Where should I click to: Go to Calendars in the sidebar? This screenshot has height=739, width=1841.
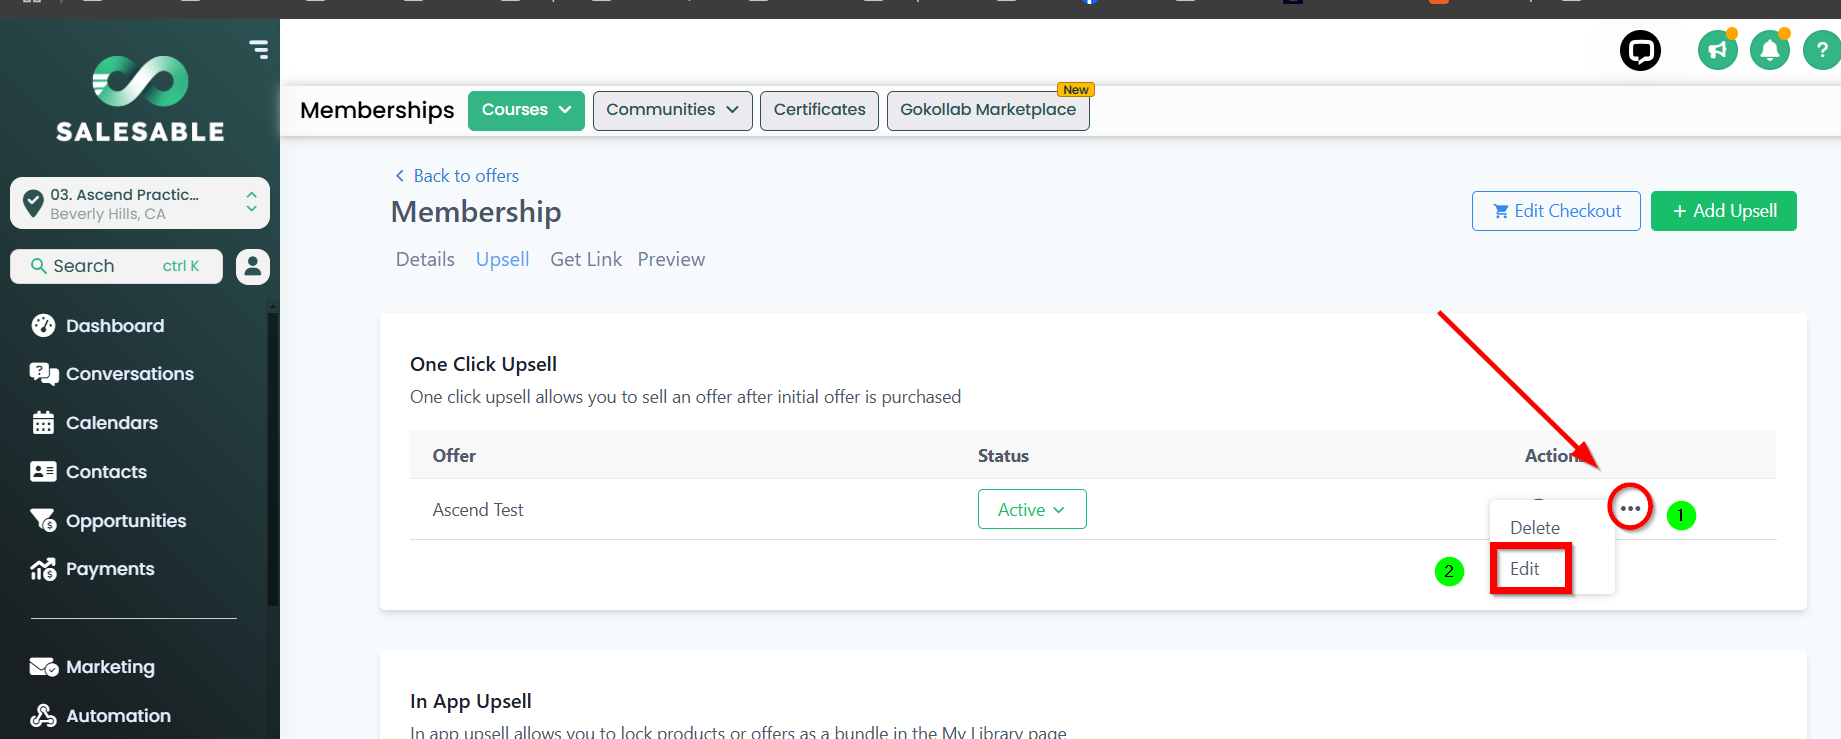click(x=112, y=422)
